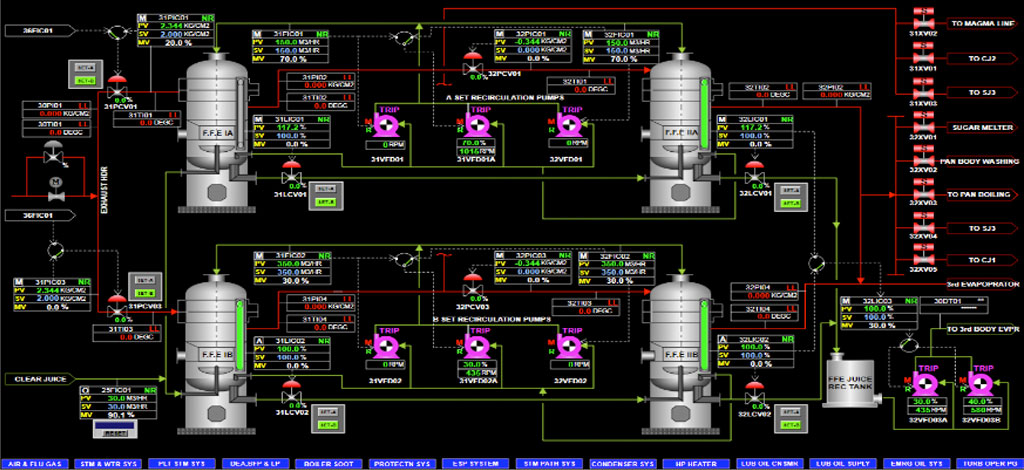Select valve 32XV04
1024x470 pixels.
coord(924,224)
